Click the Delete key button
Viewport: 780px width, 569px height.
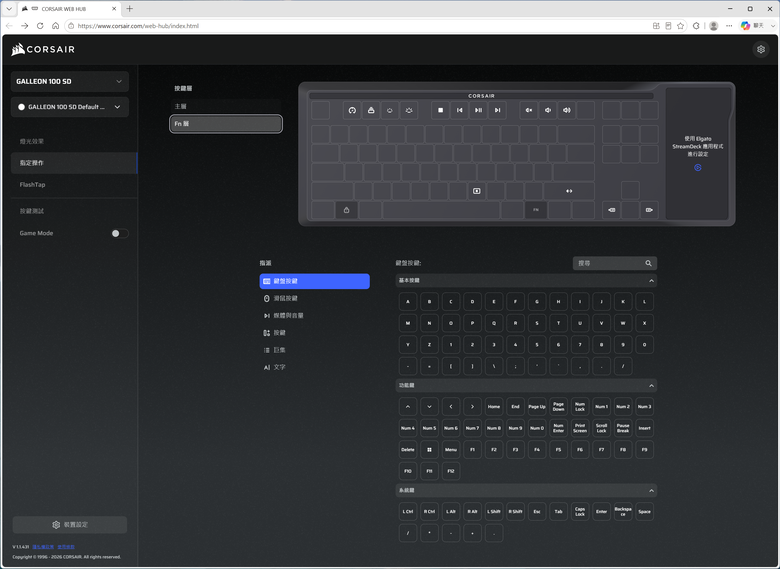[x=408, y=450]
